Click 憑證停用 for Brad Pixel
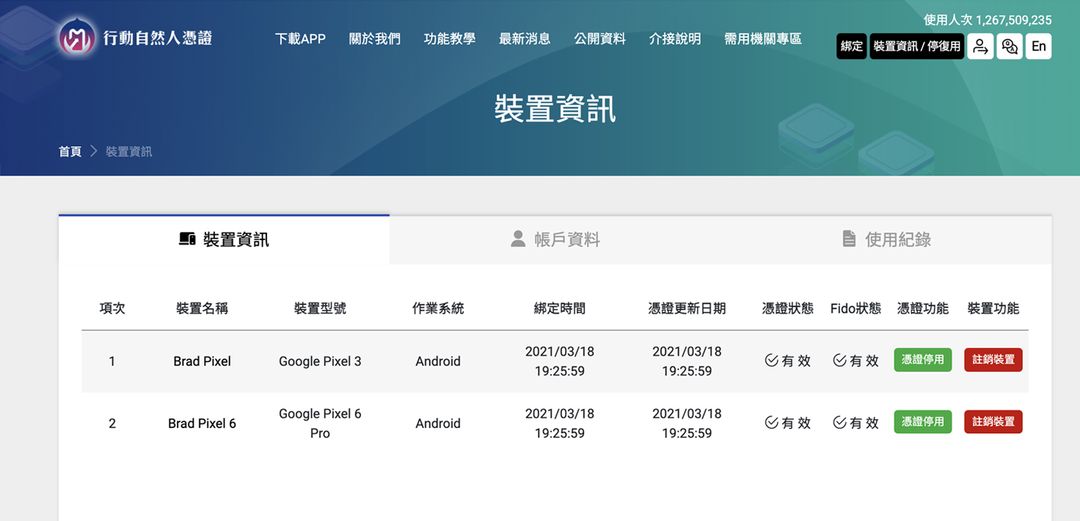 pyautogui.click(x=923, y=360)
